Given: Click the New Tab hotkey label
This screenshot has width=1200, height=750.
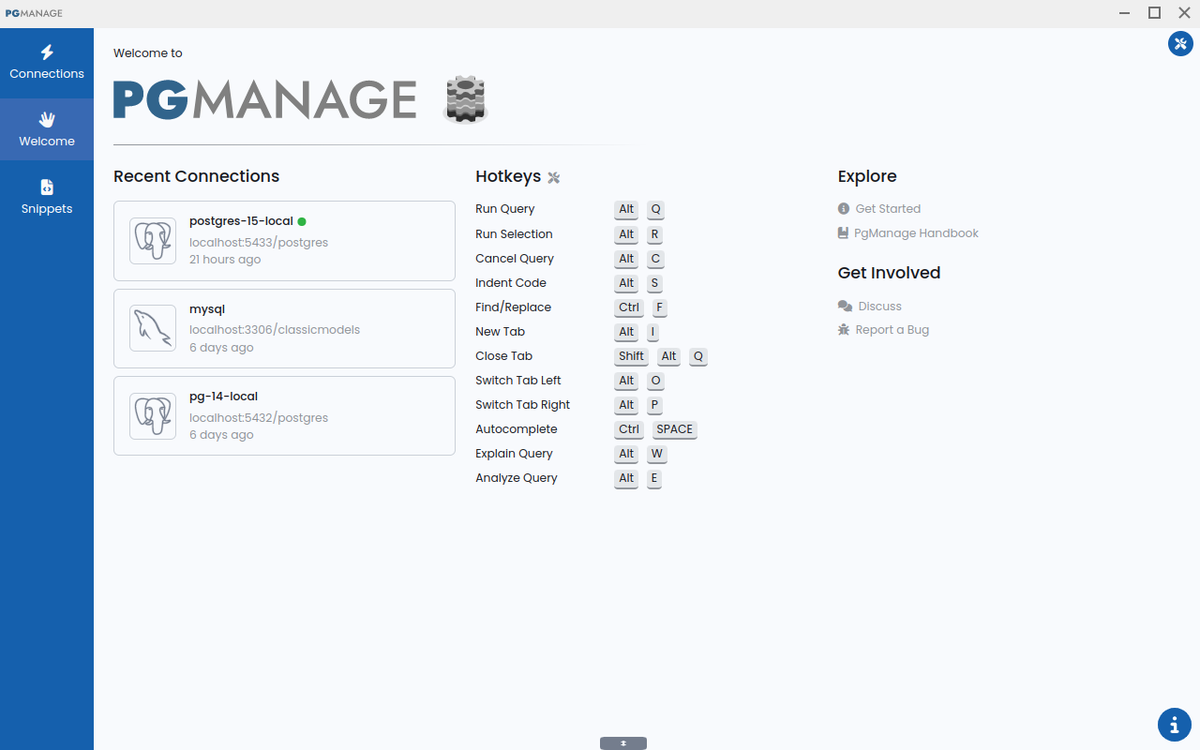Looking at the screenshot, I should click(500, 332).
